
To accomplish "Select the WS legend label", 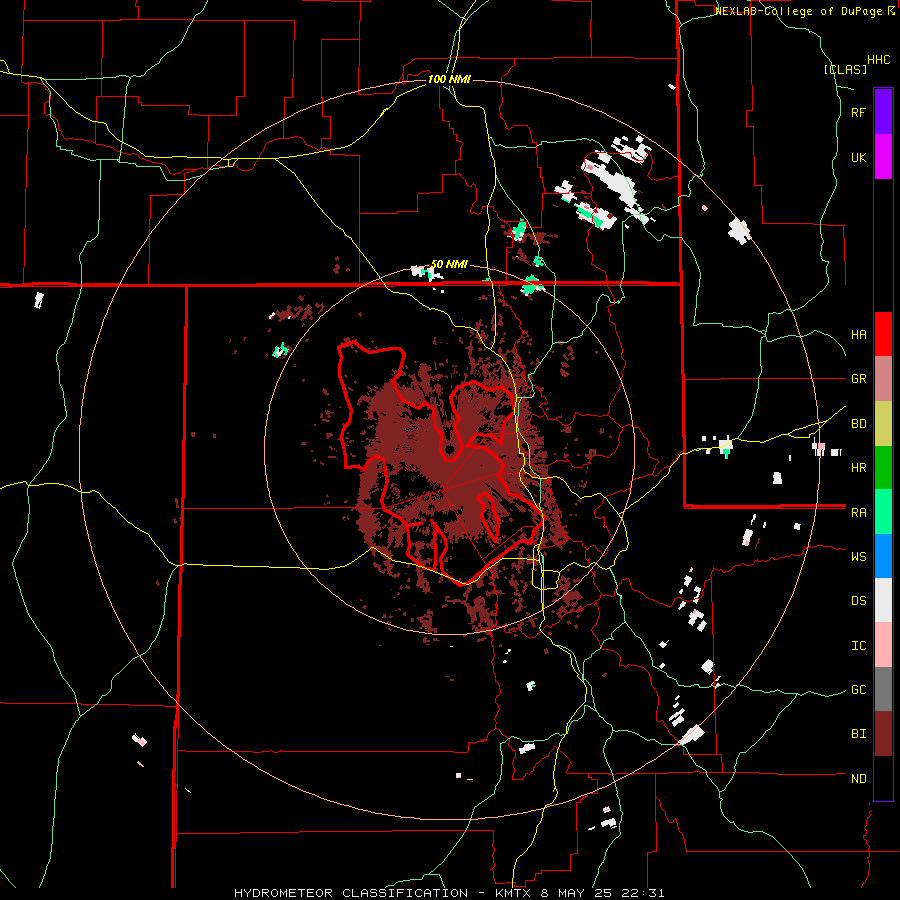I will pos(858,557).
